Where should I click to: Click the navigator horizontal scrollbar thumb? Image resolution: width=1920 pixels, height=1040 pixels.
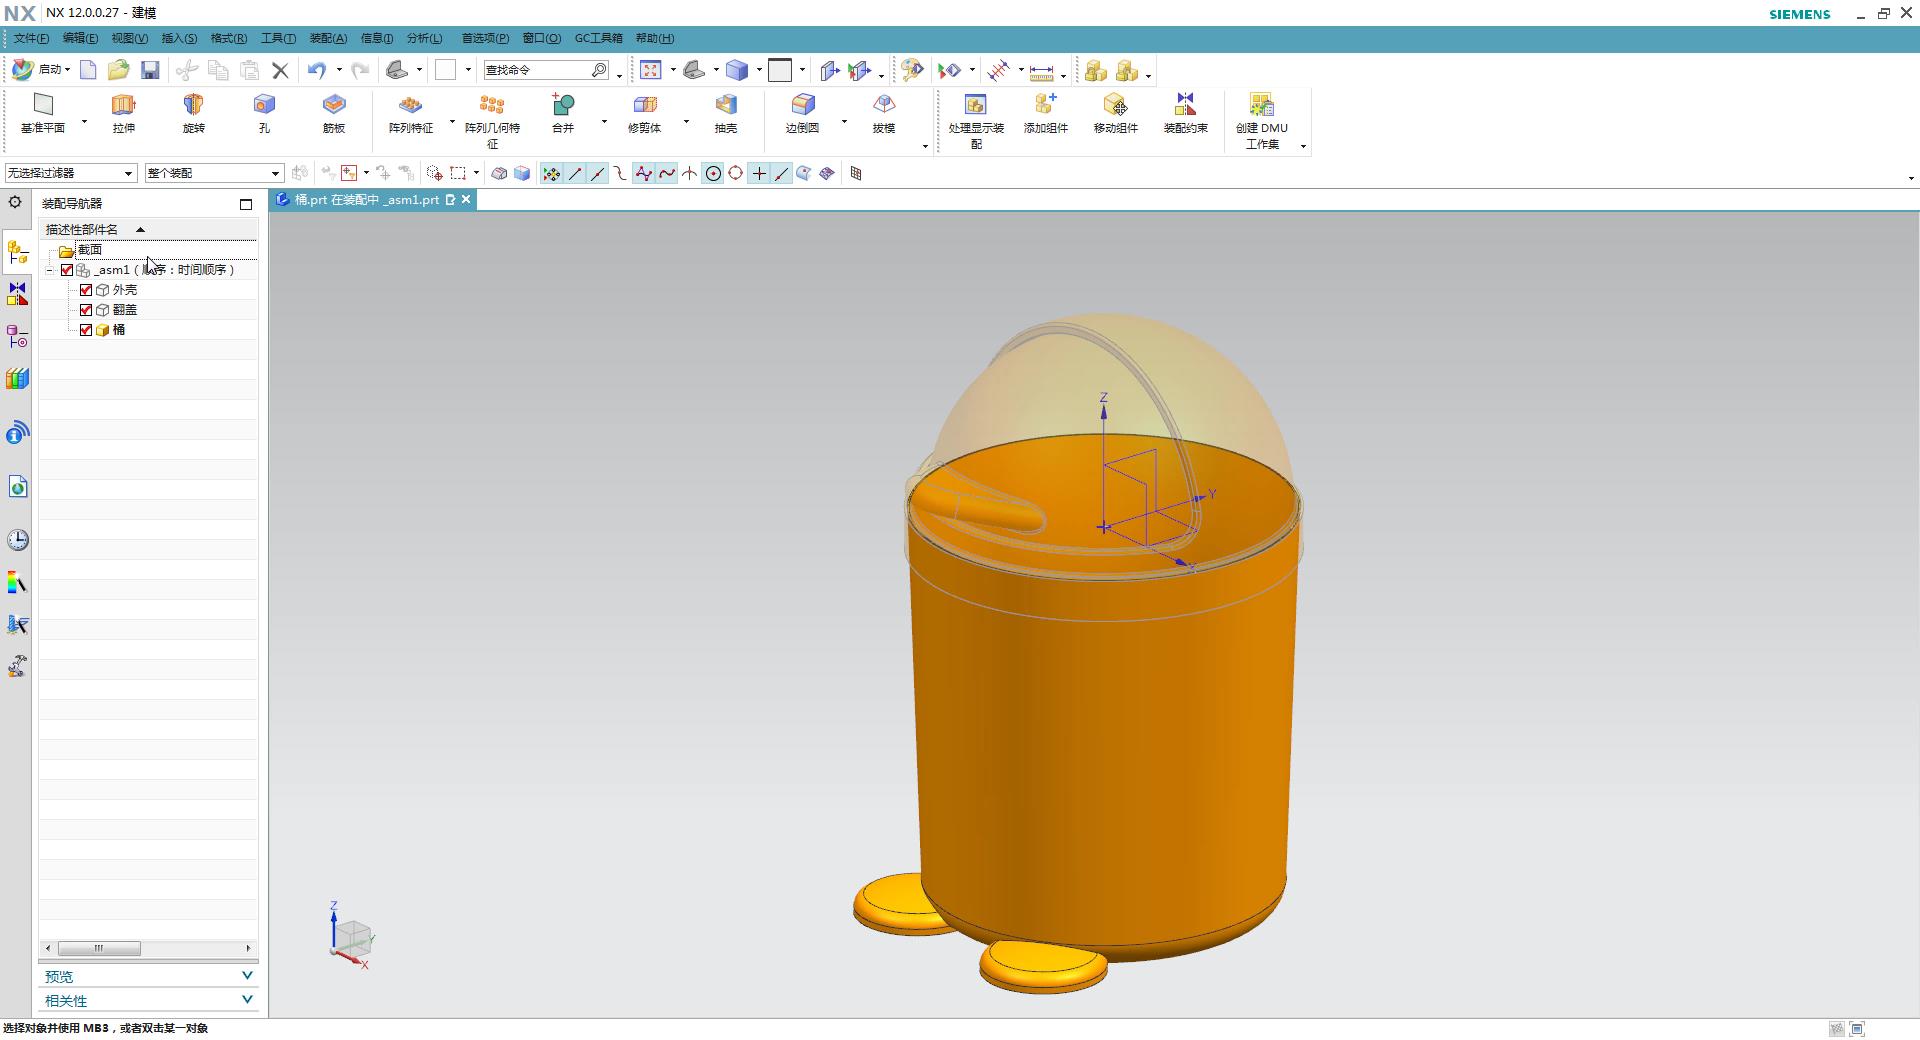coord(99,948)
